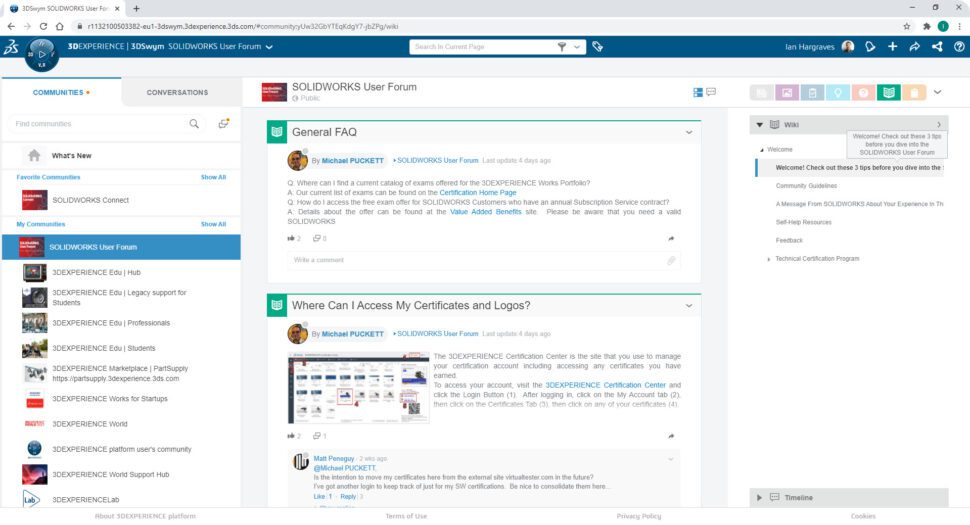
Task: Show all Favorite Communities
Action: 213,177
